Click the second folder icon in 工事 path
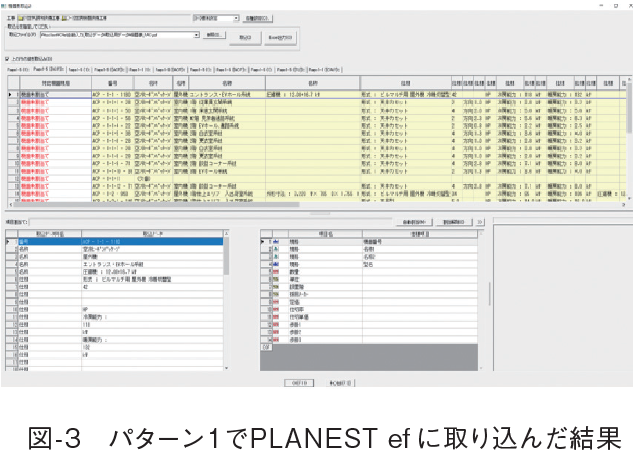 [65, 18]
